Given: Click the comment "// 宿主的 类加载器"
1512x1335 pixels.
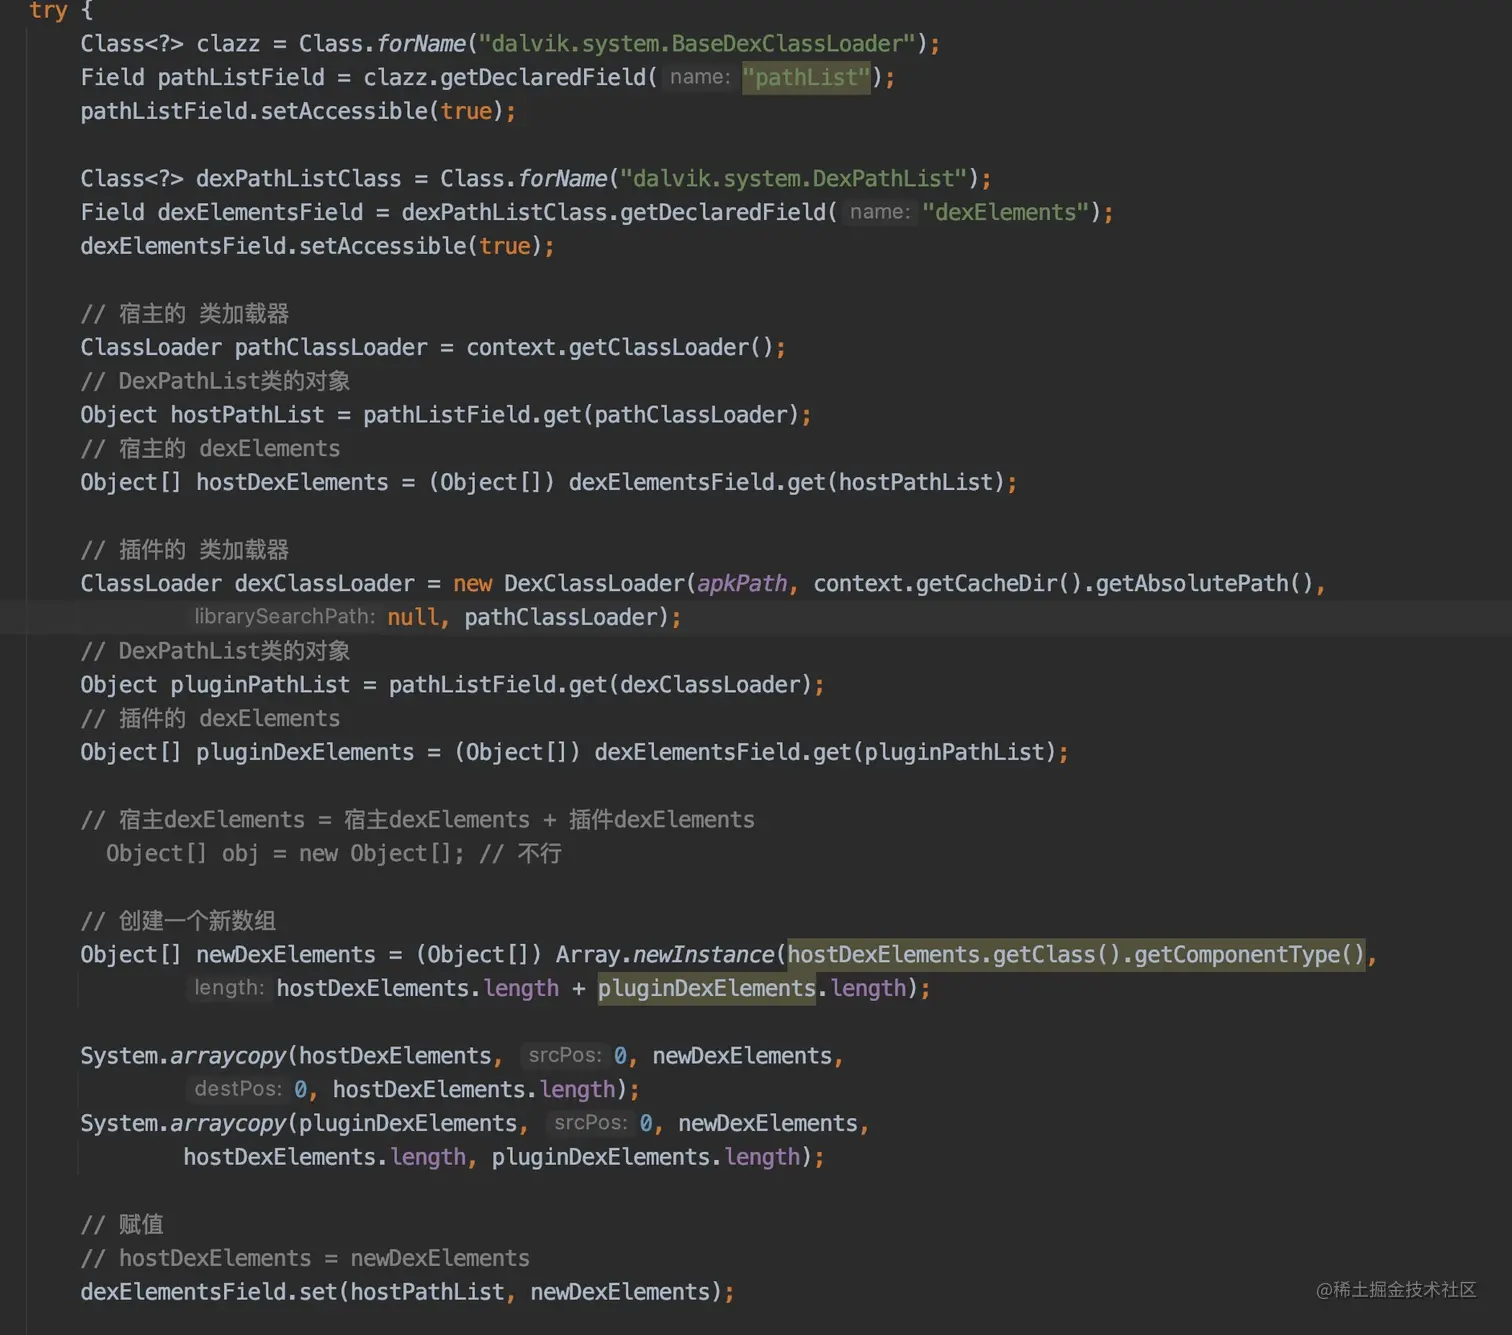Looking at the screenshot, I should tap(185, 314).
